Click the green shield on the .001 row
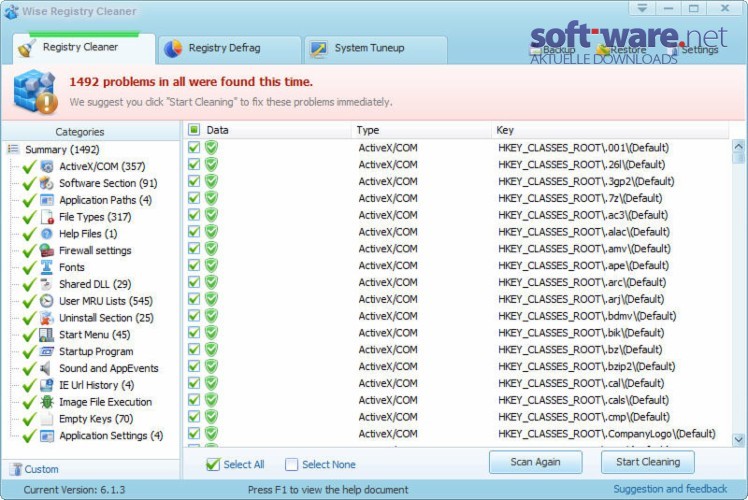Screen dimensions: 748x500 211,147
